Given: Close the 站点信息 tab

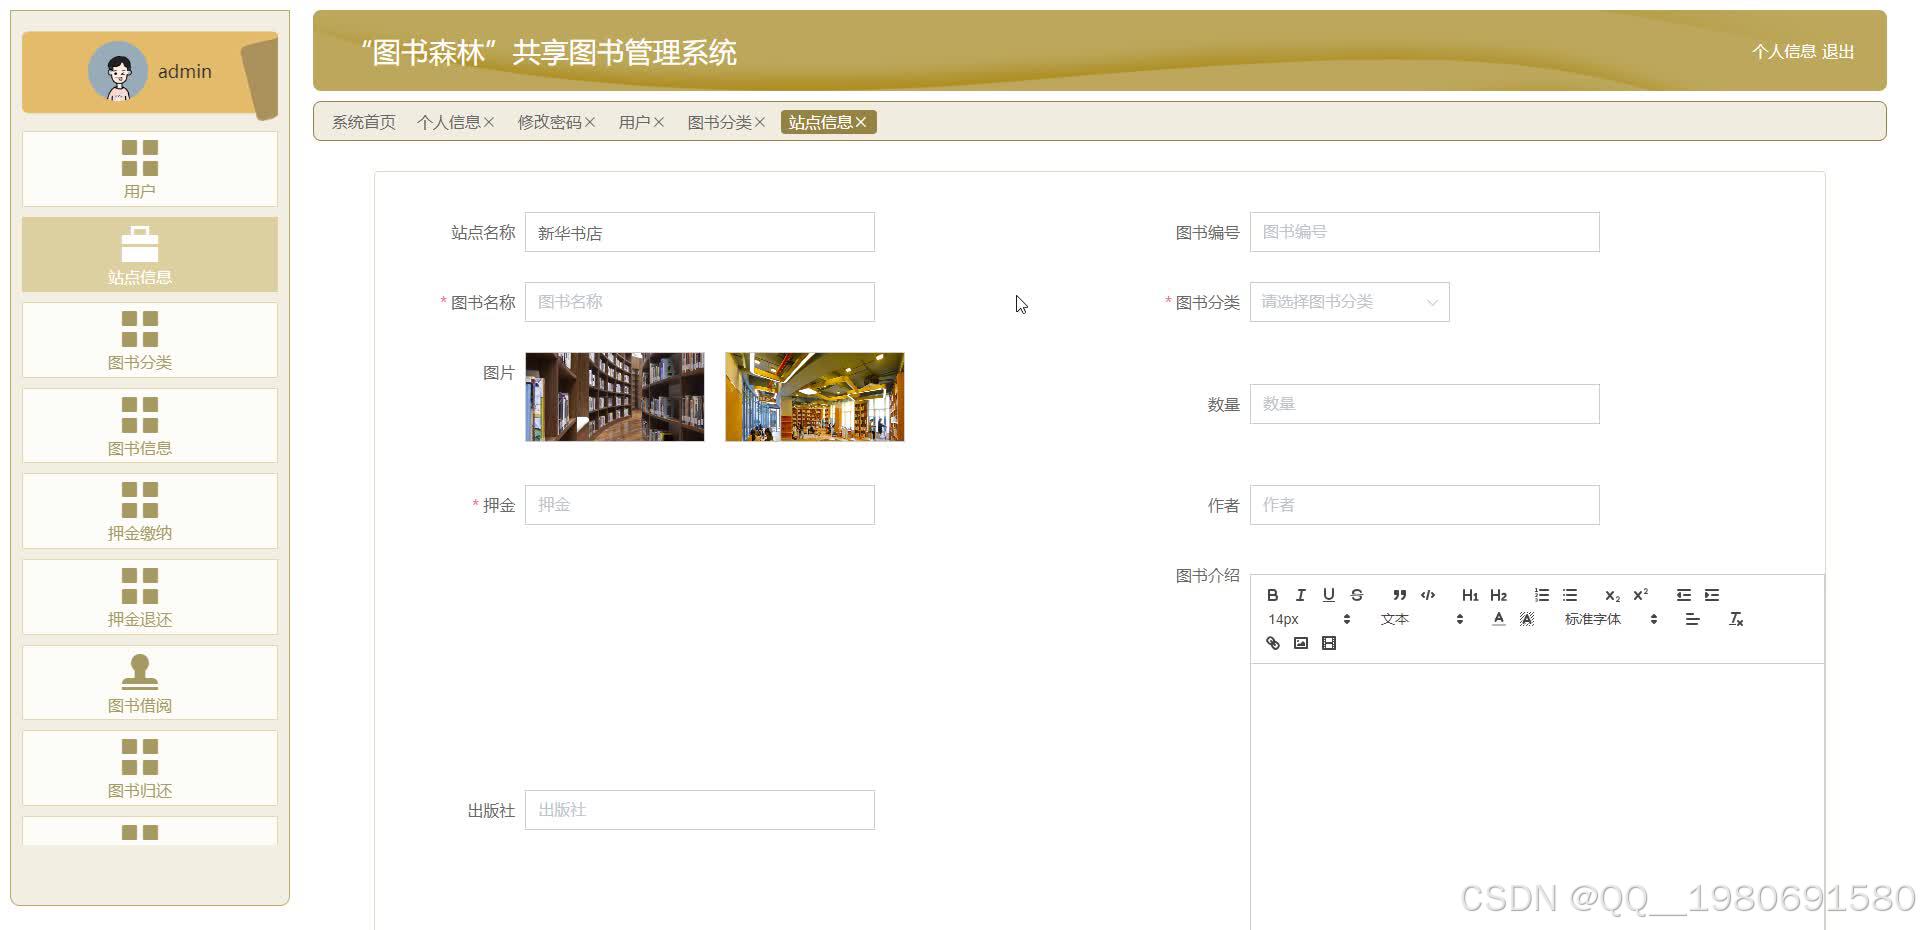Looking at the screenshot, I should (x=861, y=122).
